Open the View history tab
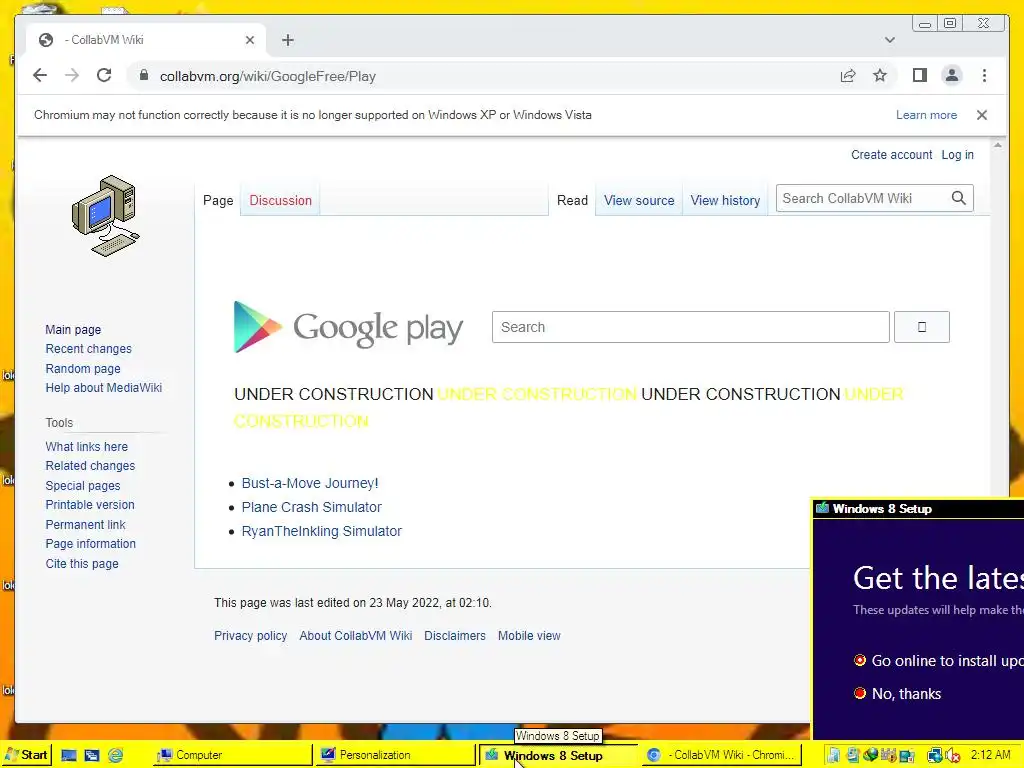Image resolution: width=1024 pixels, height=768 pixels. pos(725,200)
